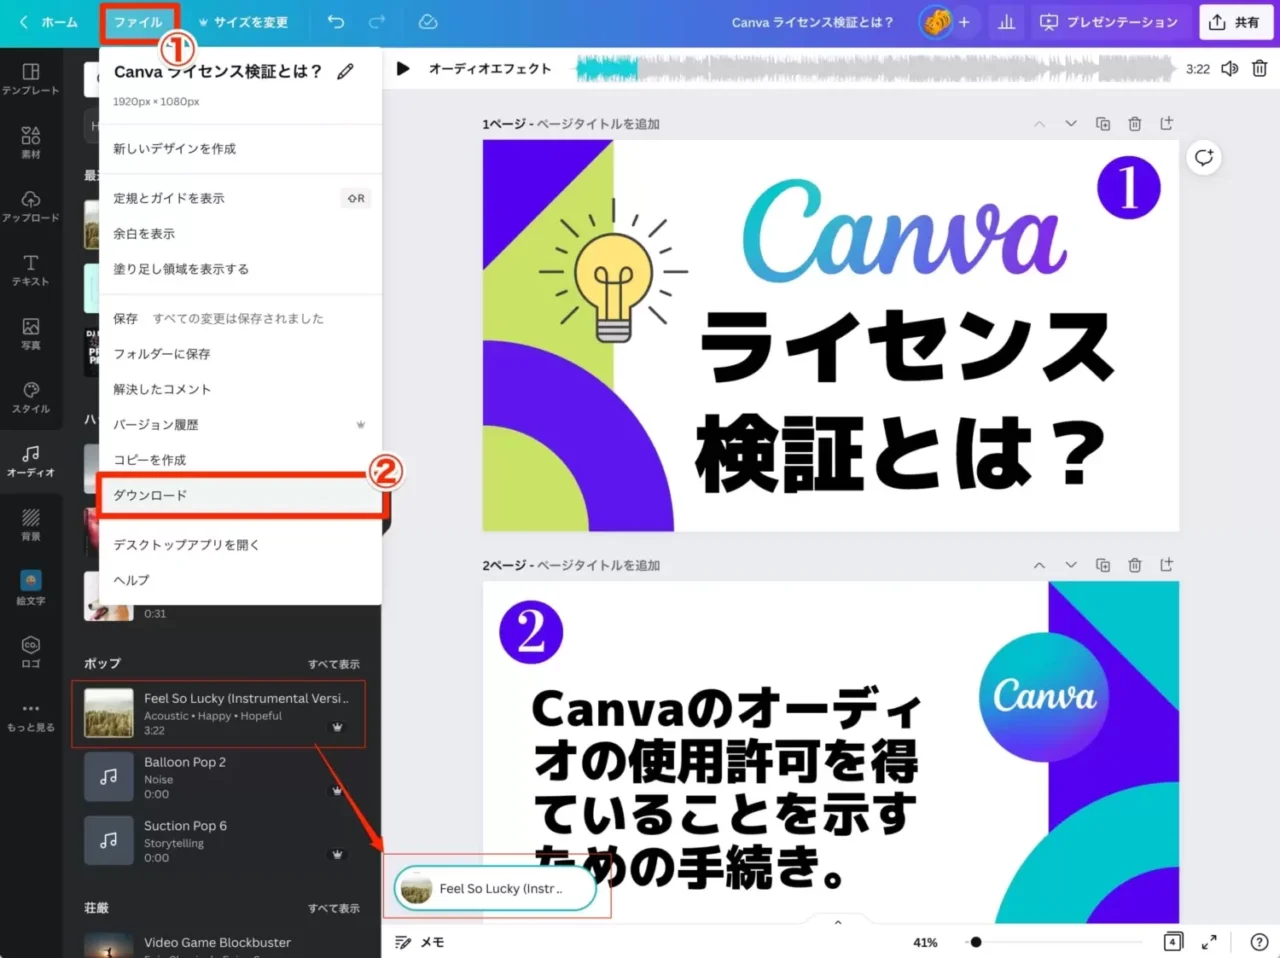Open 解決したコメント from file menu
1280x958 pixels.
(240, 389)
